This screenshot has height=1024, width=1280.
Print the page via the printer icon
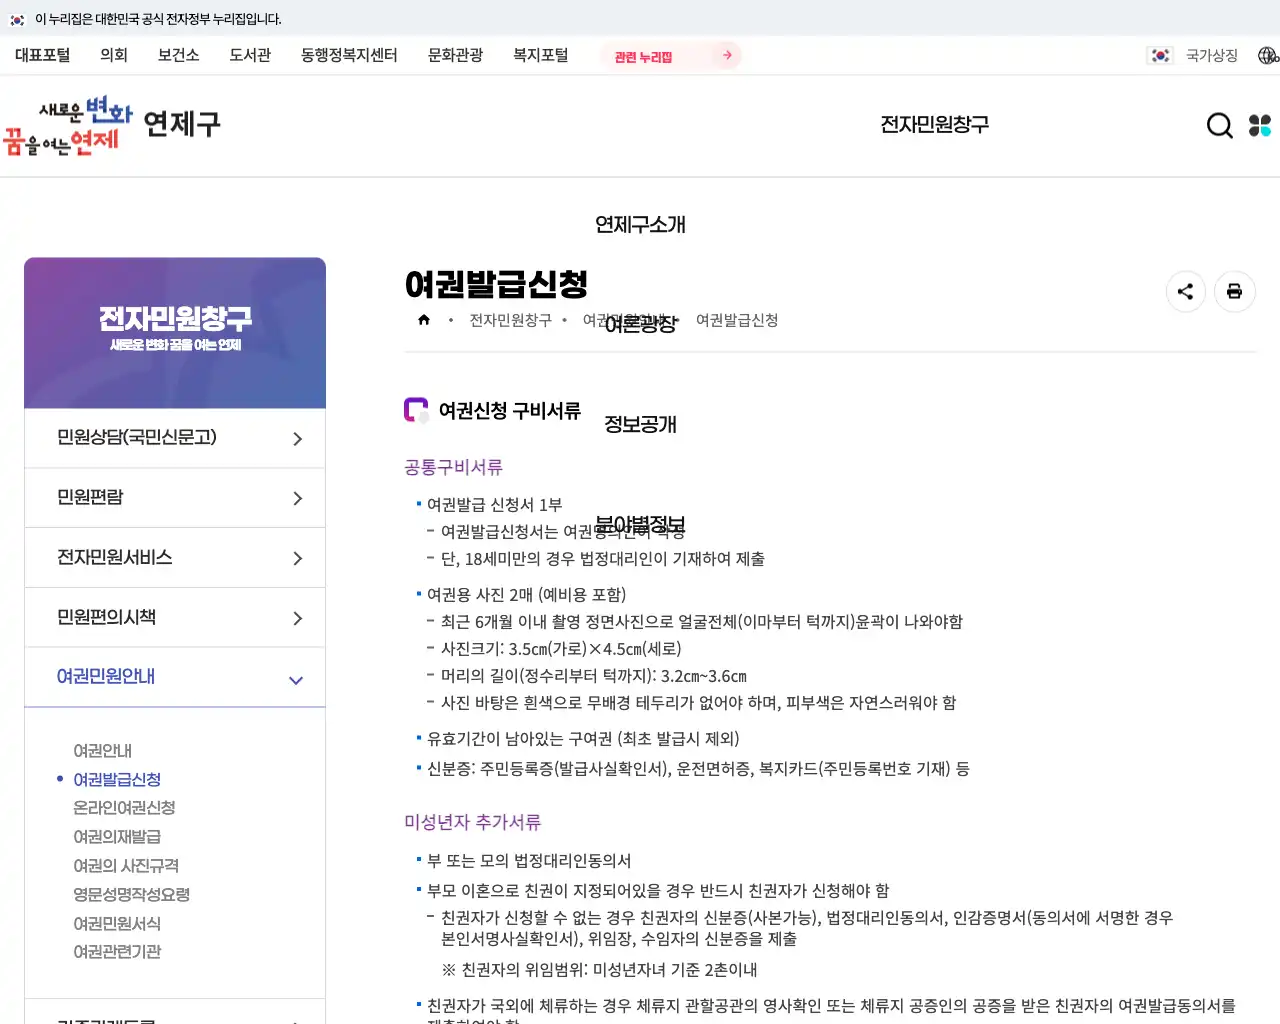1234,291
